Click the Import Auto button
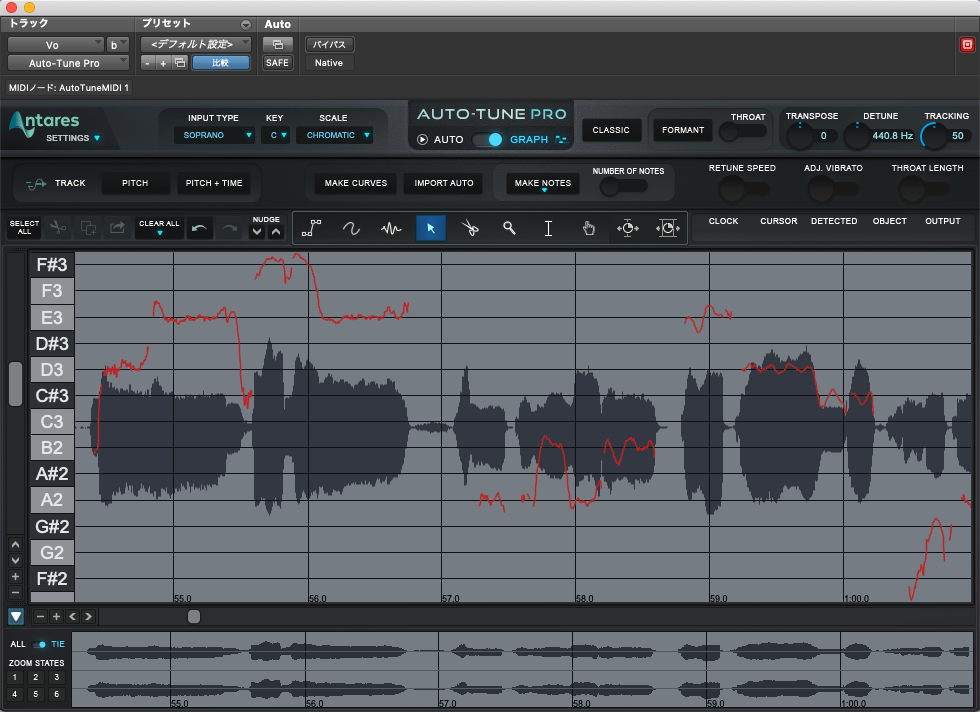Viewport: 980px width, 712px height. [443, 184]
